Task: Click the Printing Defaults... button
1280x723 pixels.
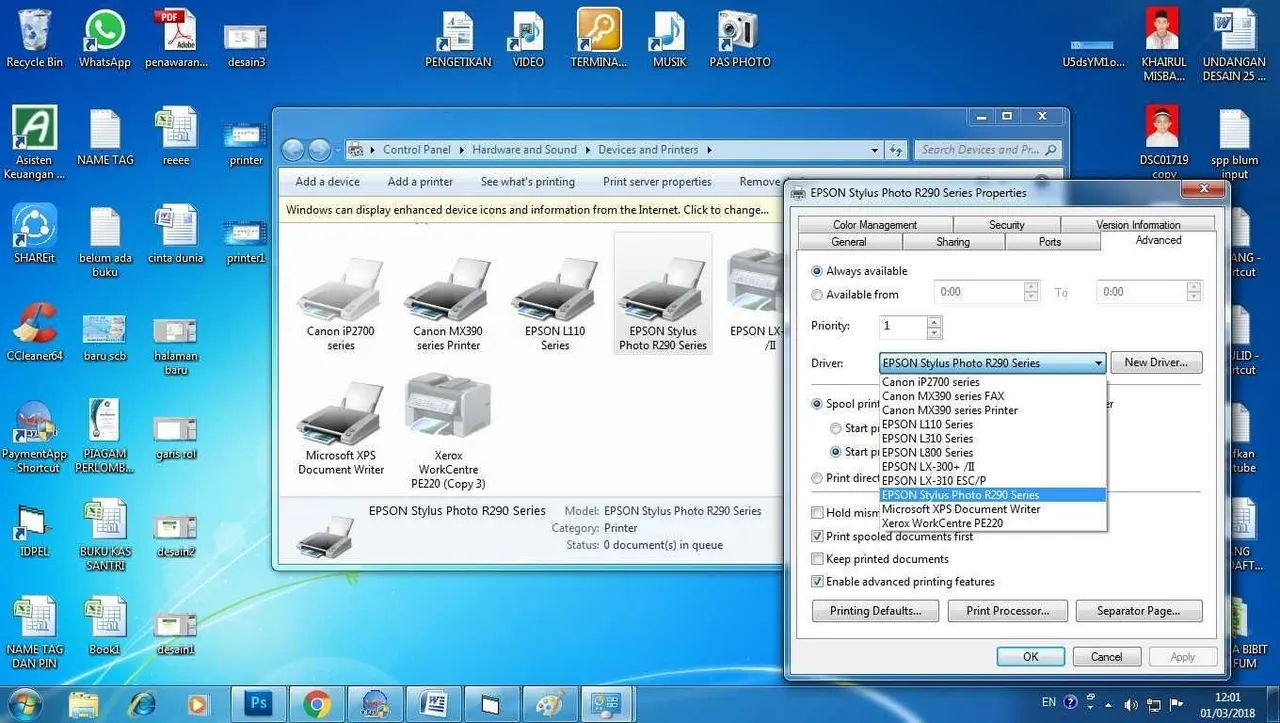Action: (875, 611)
